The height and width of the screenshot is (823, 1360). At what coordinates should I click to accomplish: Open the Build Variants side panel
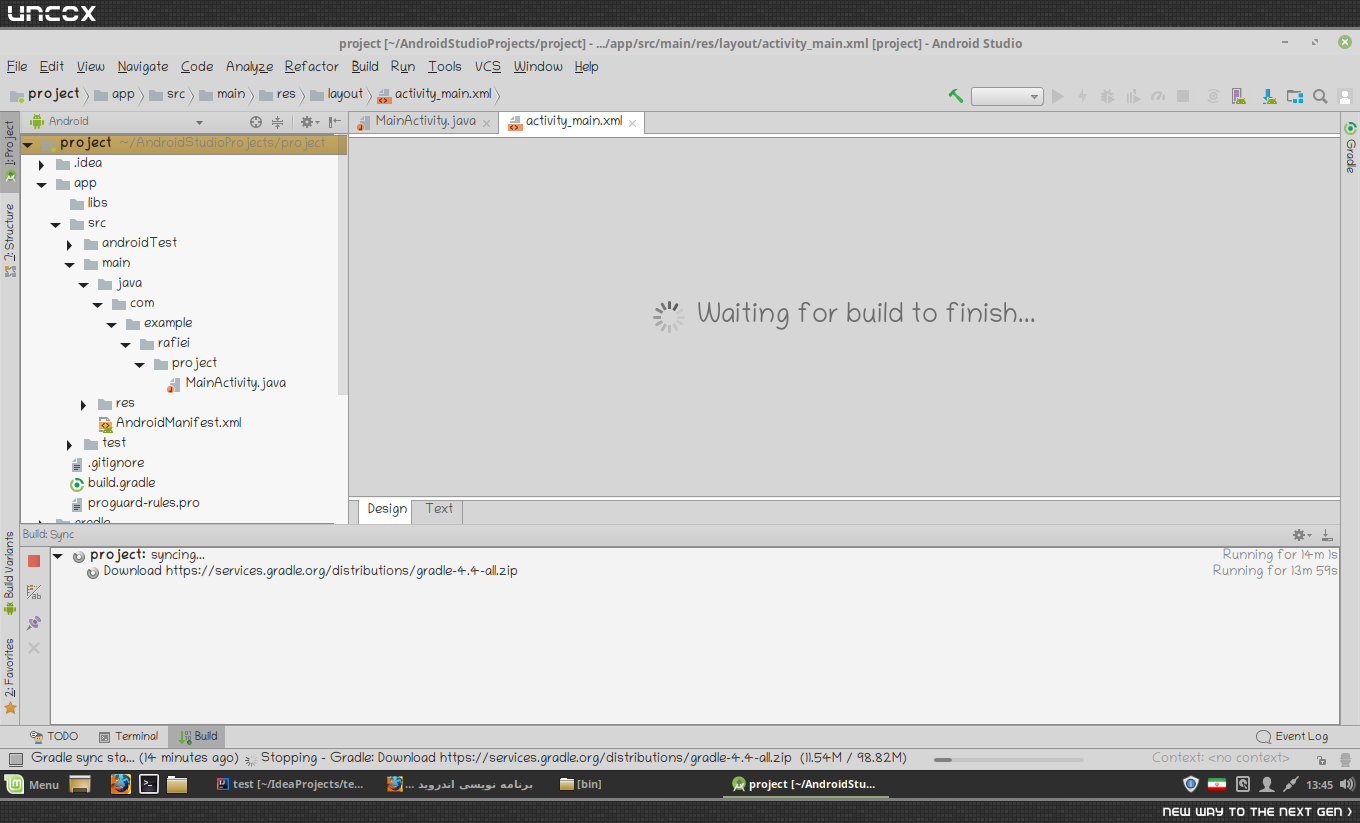(9, 573)
